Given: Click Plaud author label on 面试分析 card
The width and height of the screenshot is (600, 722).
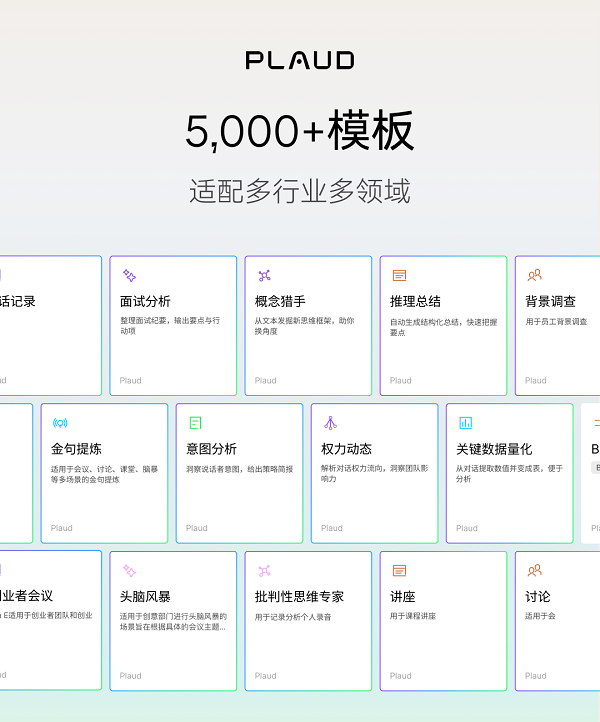Looking at the screenshot, I should pos(130,380).
